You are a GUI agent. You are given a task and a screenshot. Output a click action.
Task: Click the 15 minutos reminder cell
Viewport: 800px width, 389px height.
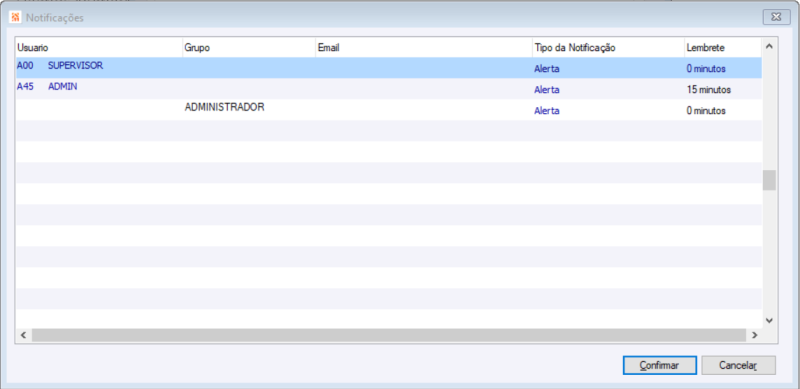pos(709,90)
